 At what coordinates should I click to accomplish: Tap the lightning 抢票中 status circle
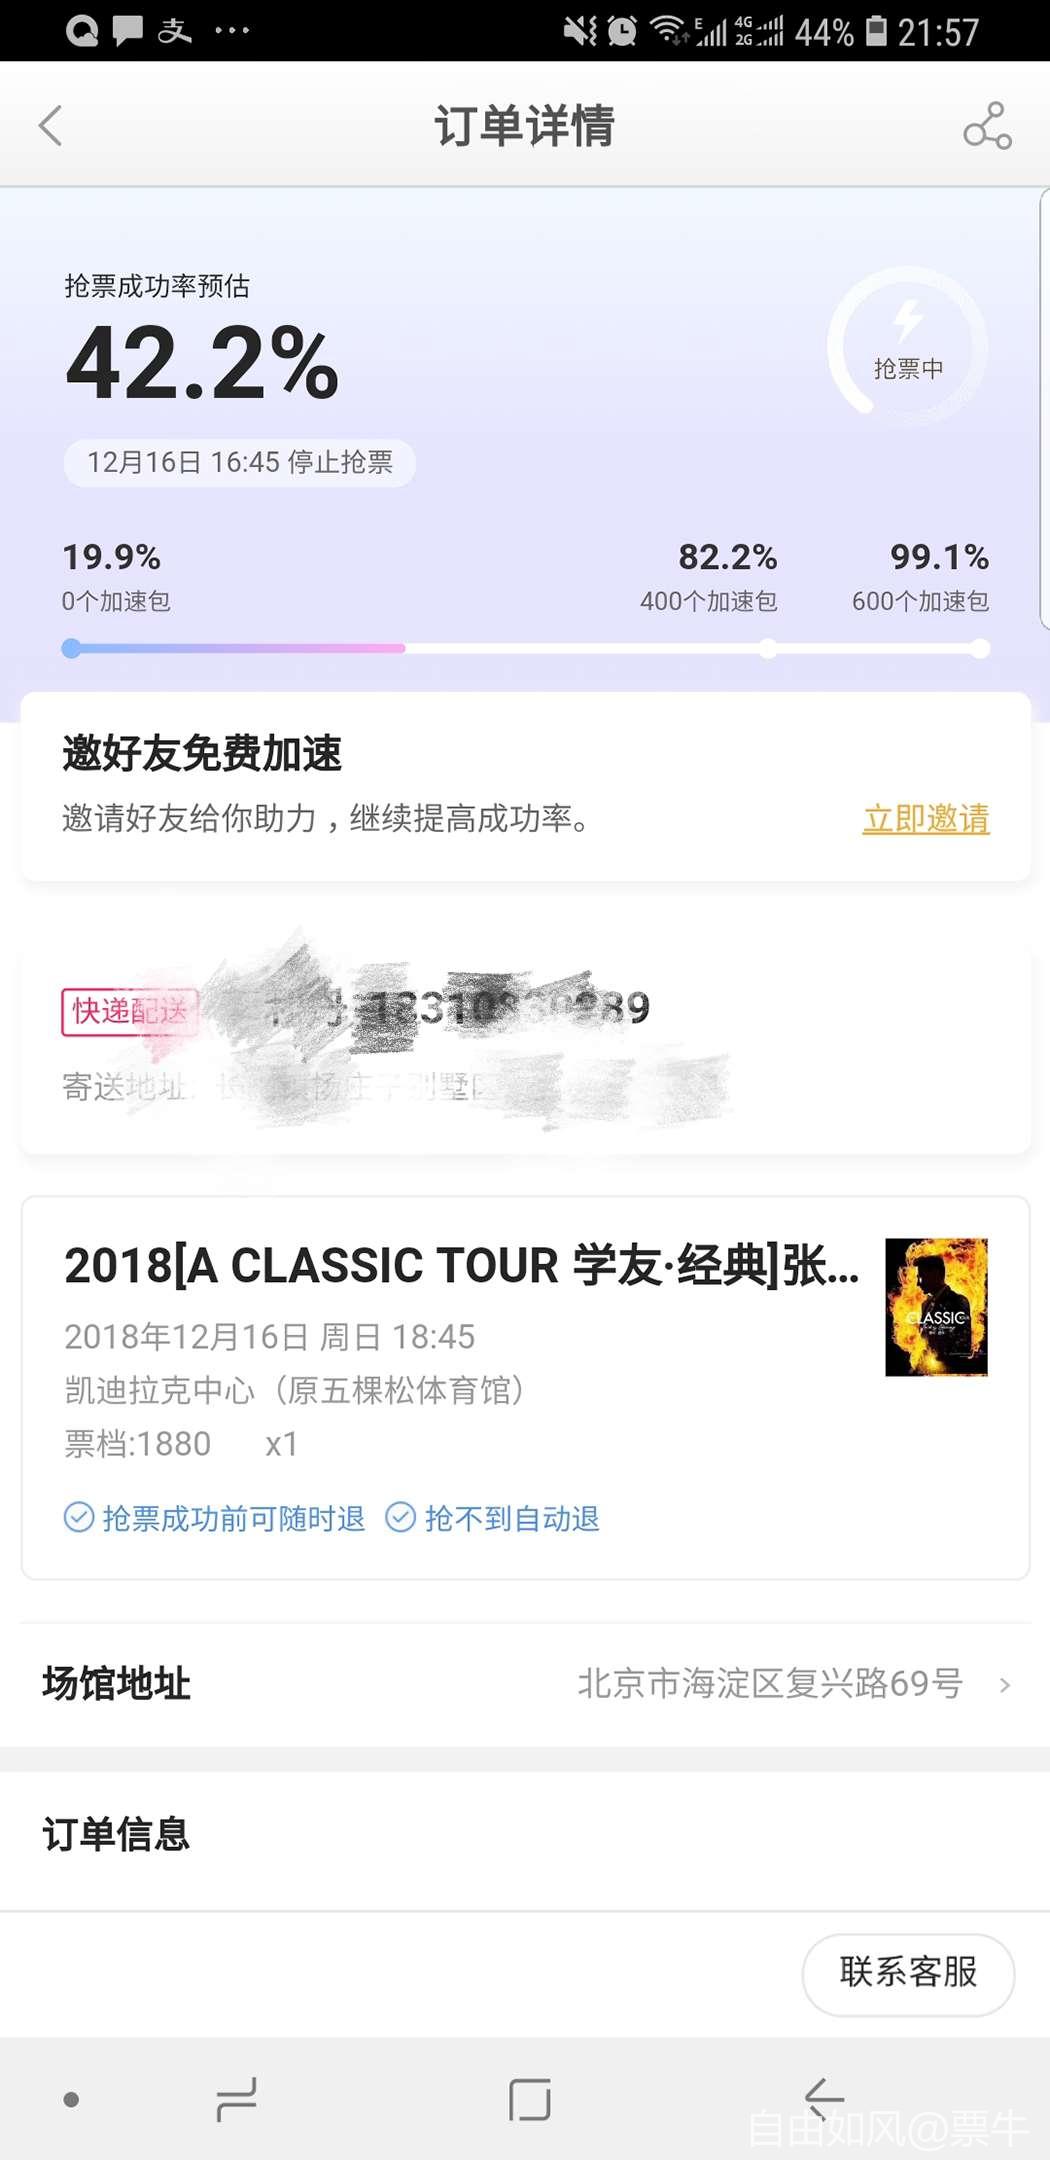(907, 346)
